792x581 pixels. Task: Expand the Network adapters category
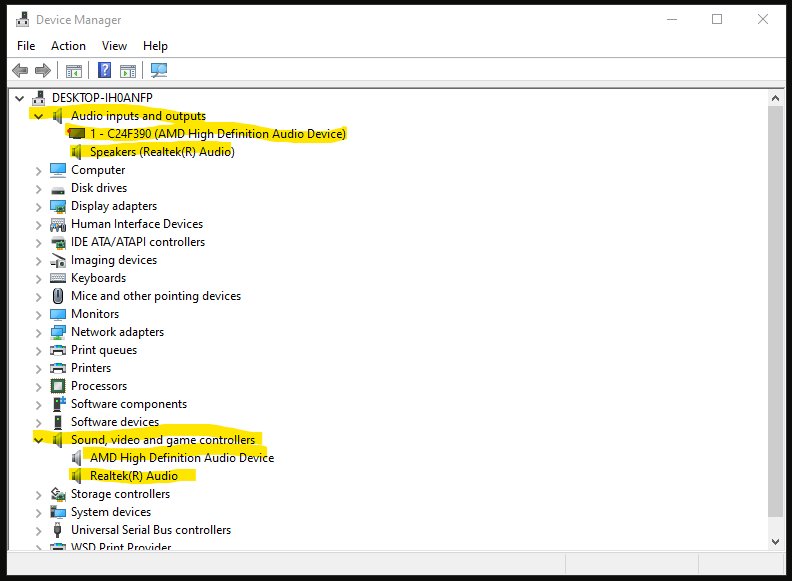point(38,333)
